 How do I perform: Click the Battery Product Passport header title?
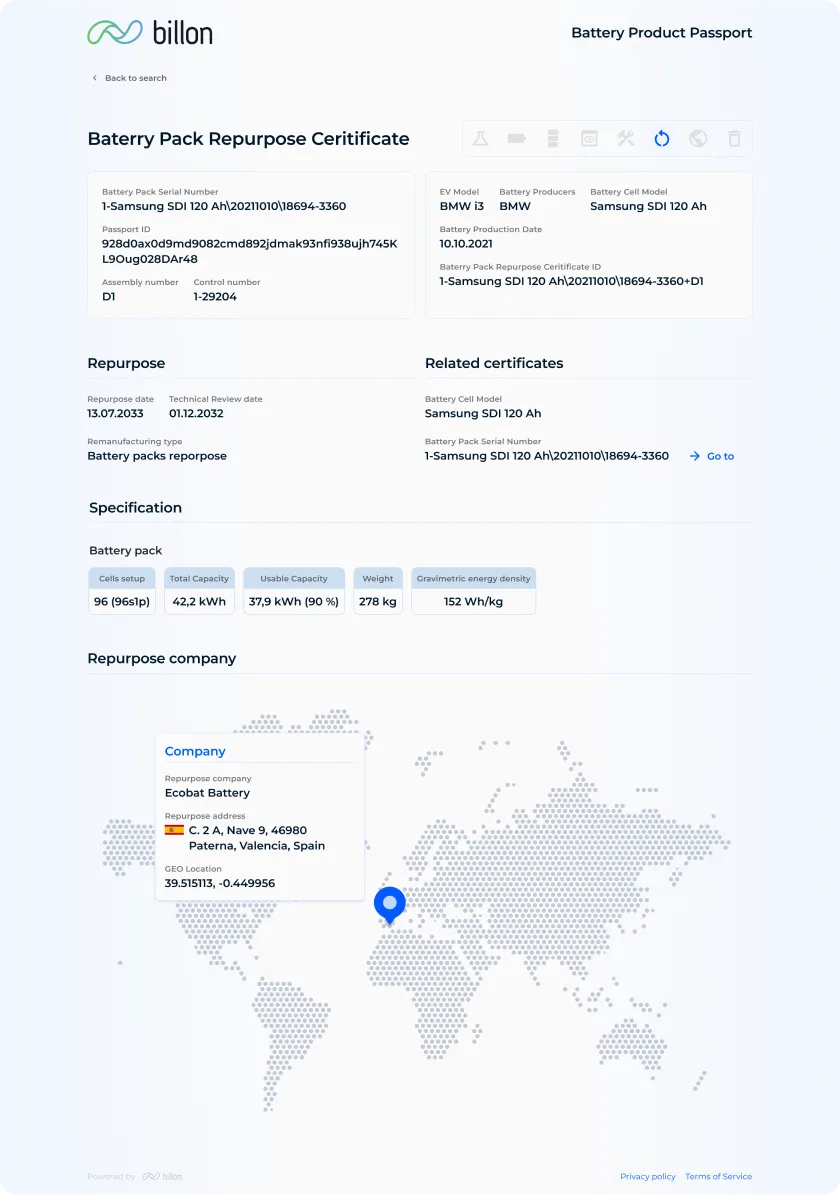(662, 33)
